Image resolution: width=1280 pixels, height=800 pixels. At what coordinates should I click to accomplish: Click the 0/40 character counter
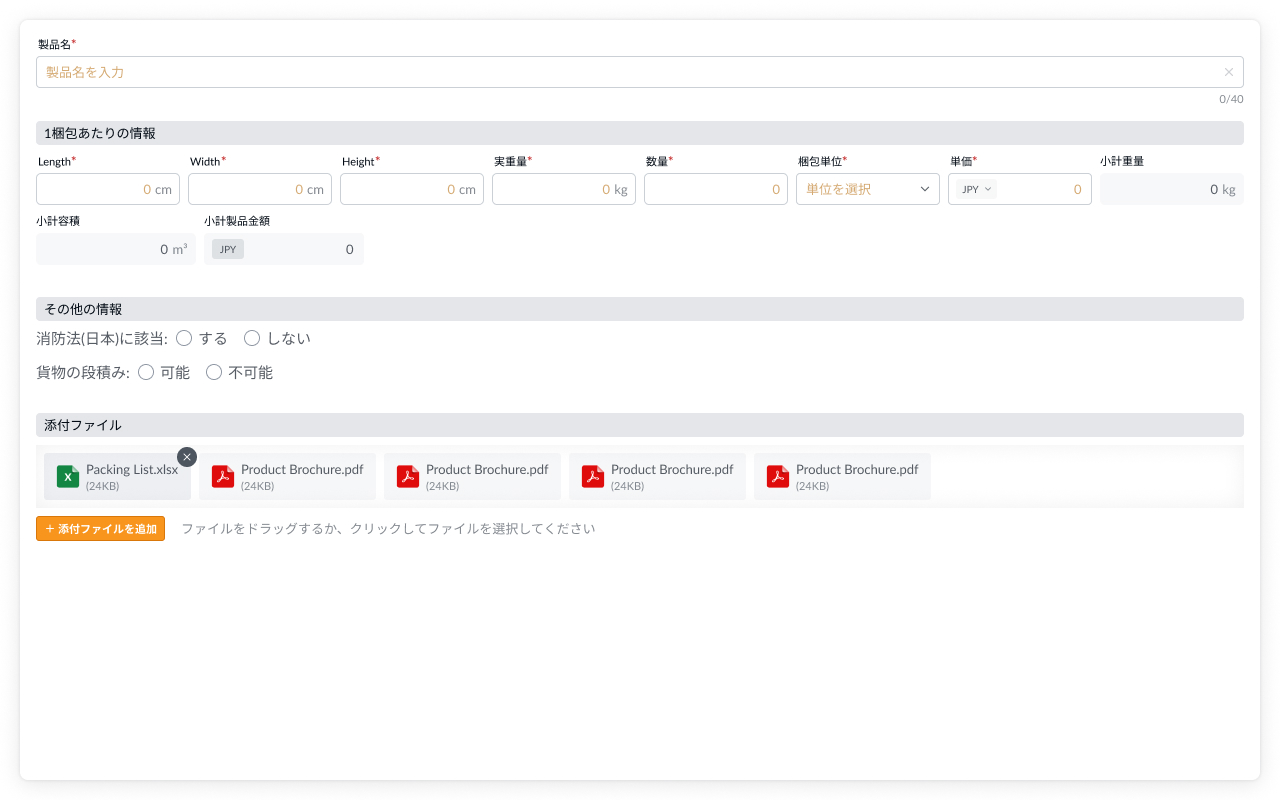coord(1231,99)
